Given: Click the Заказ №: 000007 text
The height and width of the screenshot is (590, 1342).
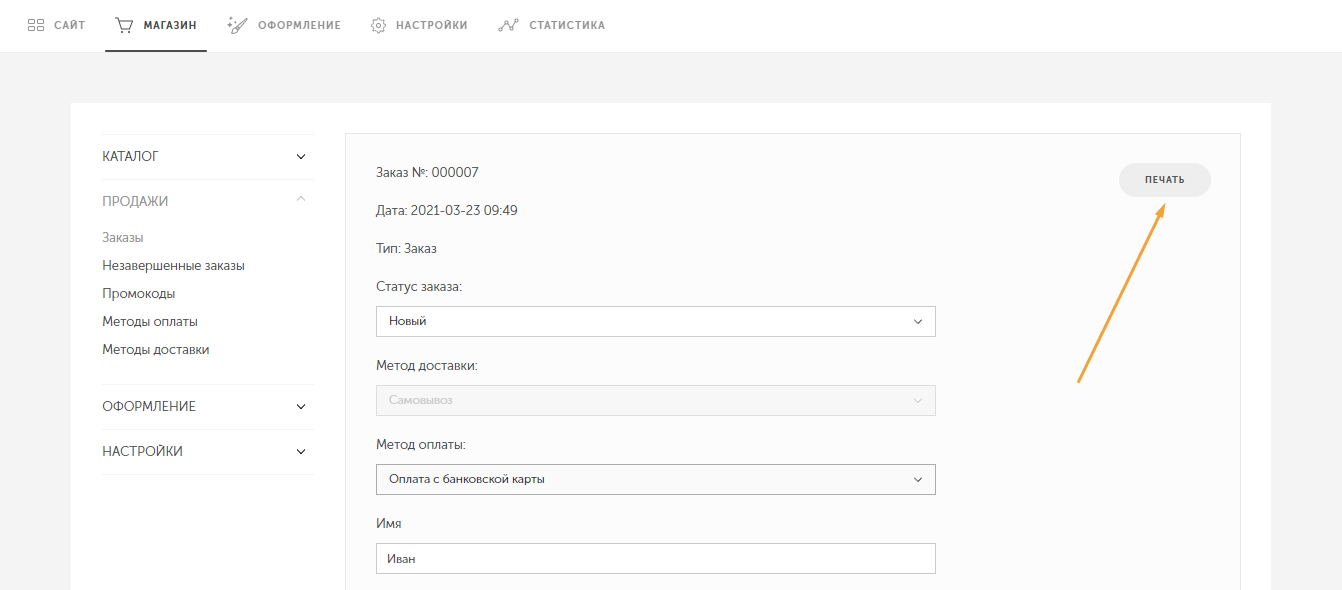Looking at the screenshot, I should point(427,172).
